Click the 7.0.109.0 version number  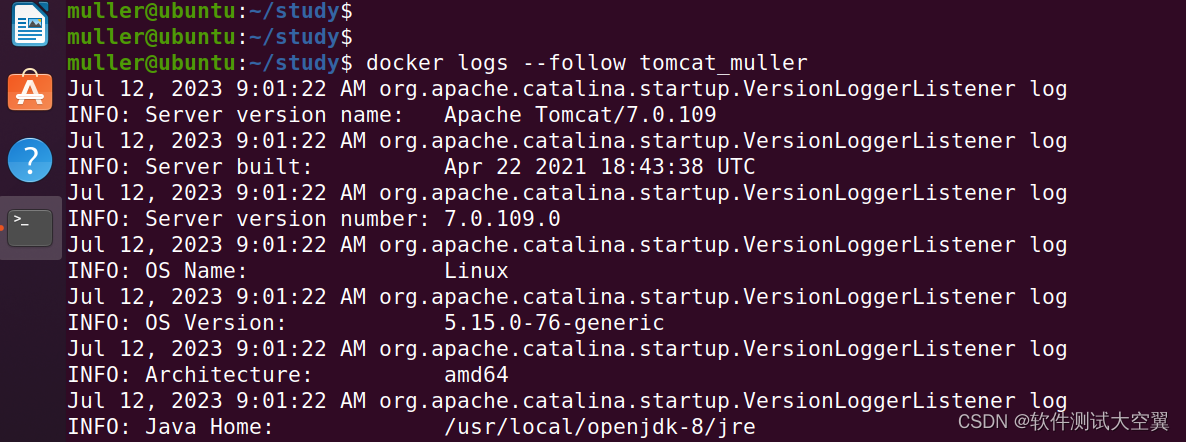pyautogui.click(x=502, y=219)
